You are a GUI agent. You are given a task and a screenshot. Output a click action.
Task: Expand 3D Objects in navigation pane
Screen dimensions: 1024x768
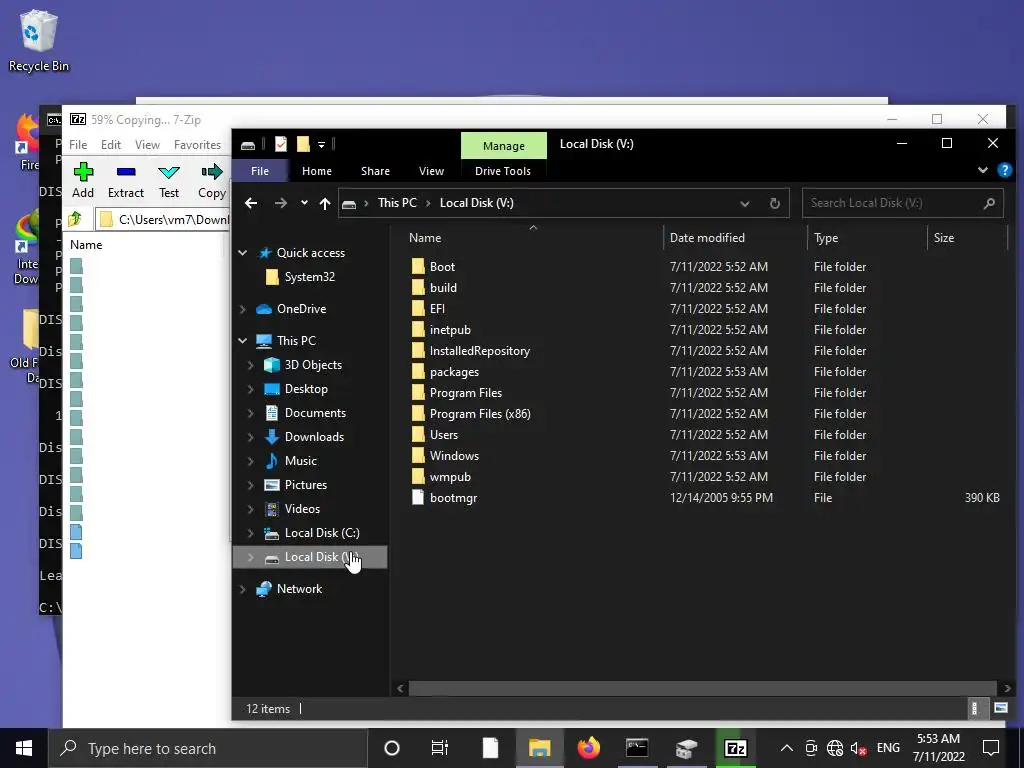click(251, 365)
